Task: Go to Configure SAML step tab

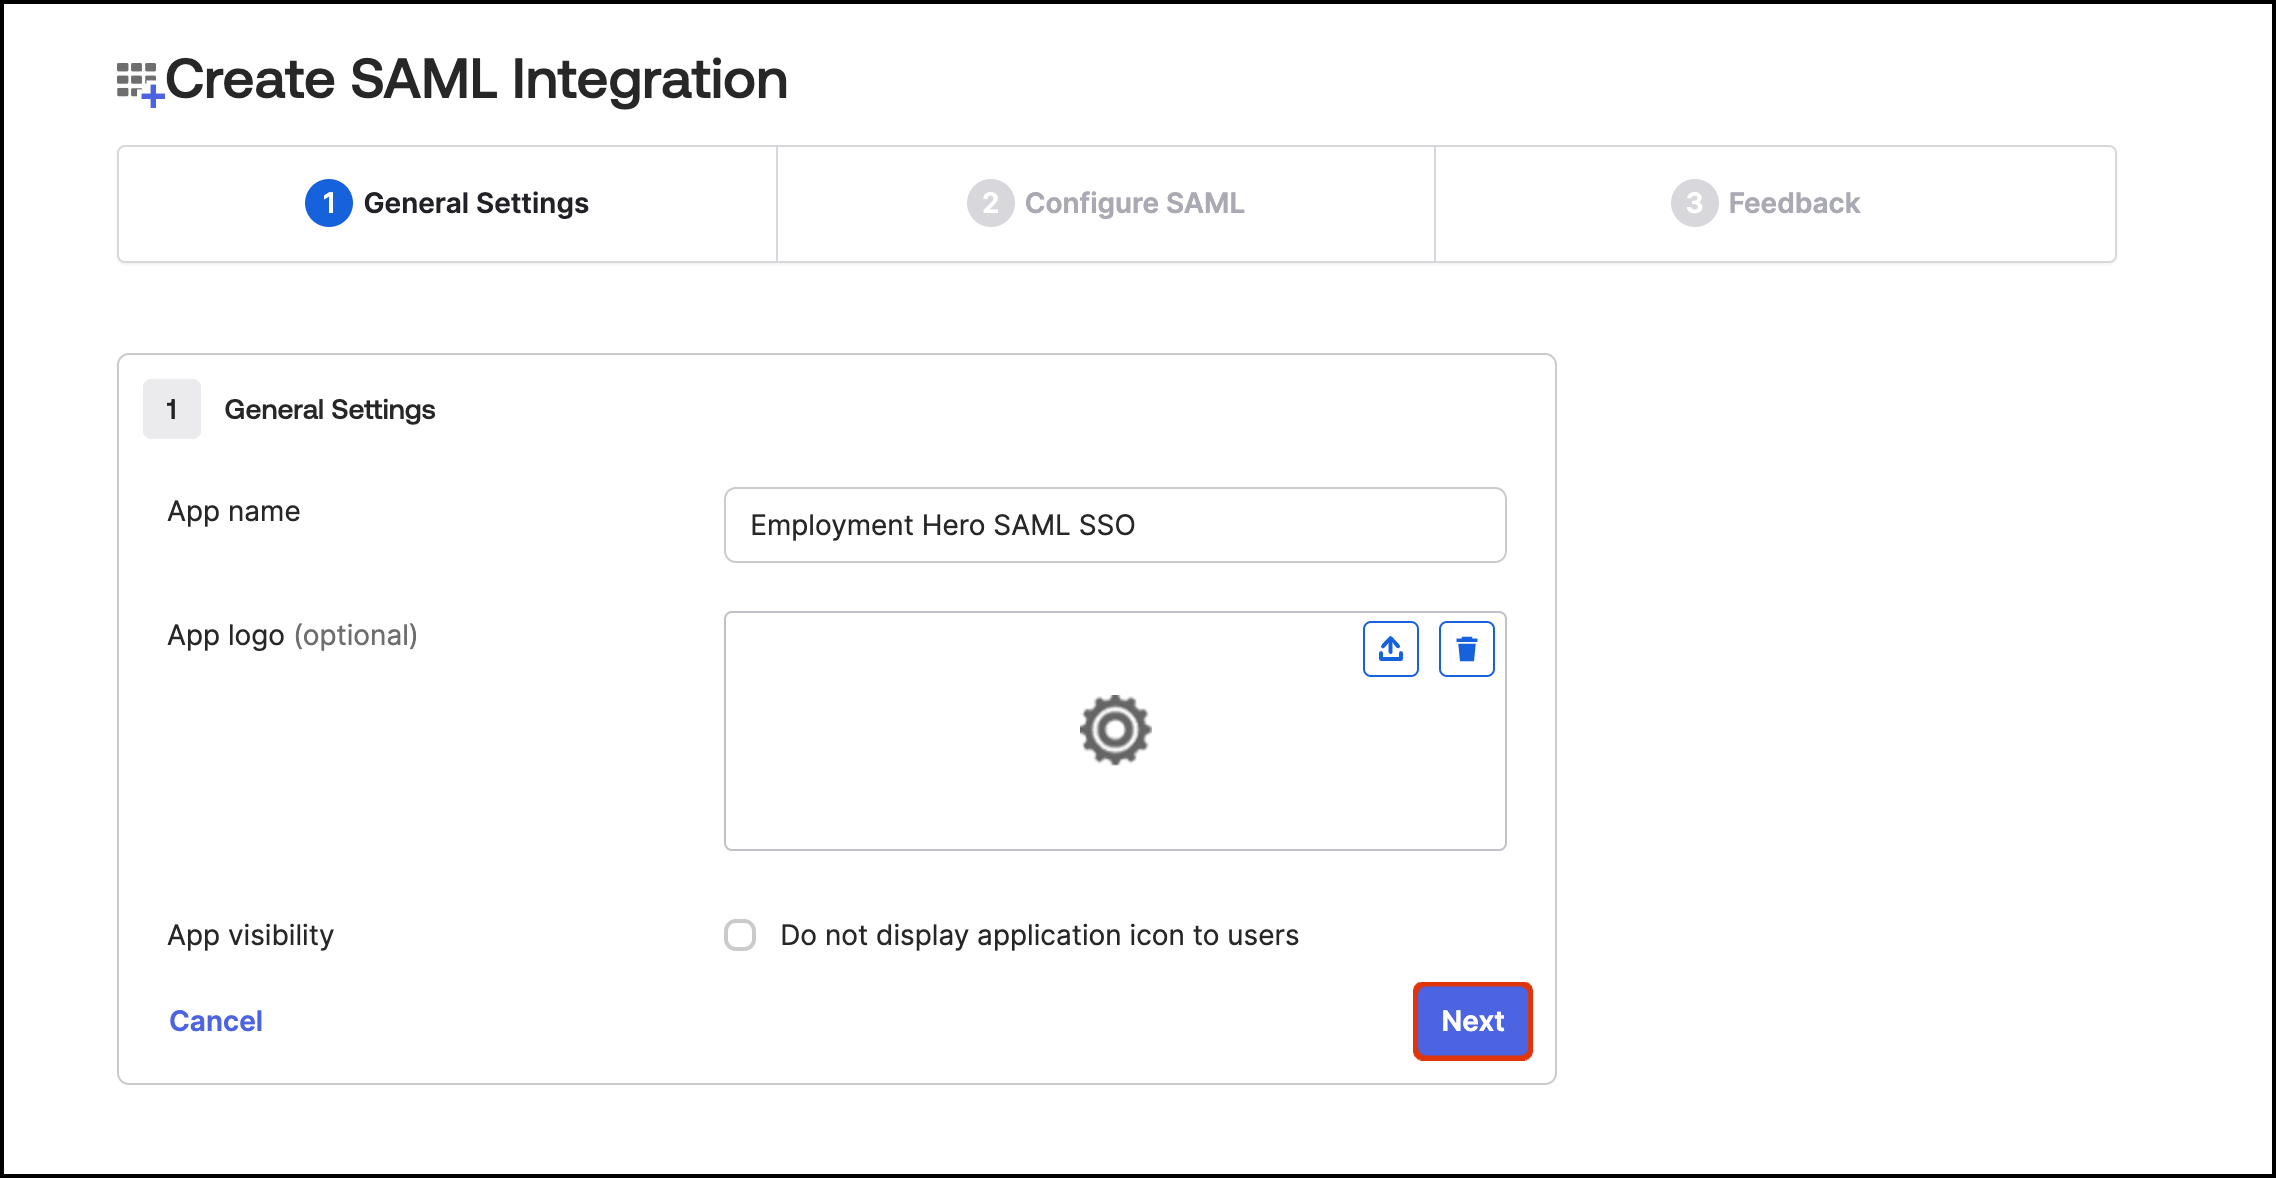Action: click(x=1106, y=204)
